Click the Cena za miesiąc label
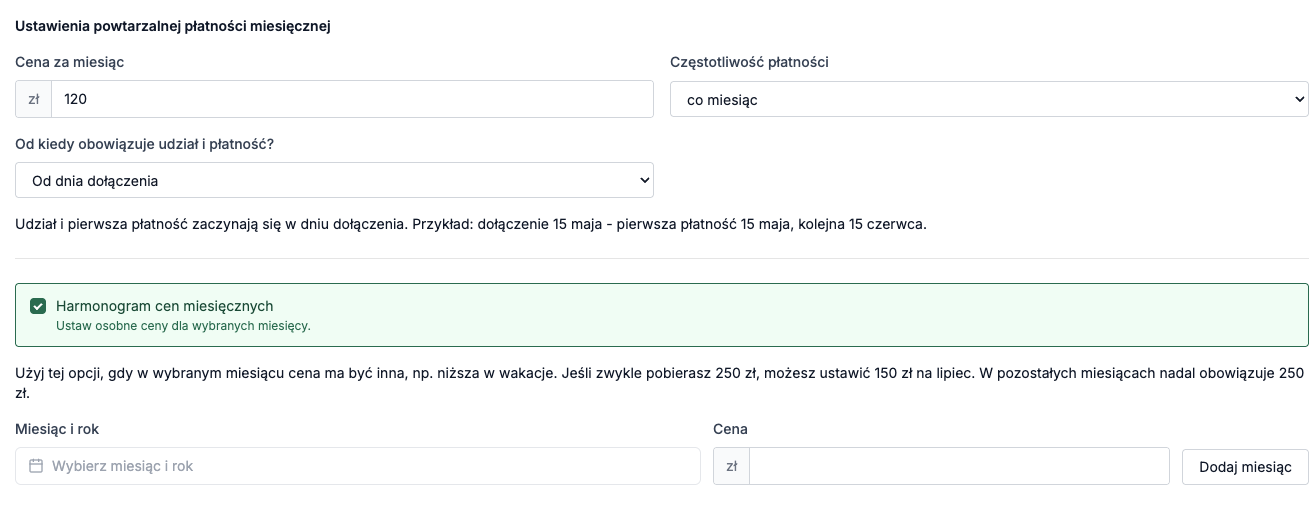1310x505 pixels. click(x=70, y=62)
